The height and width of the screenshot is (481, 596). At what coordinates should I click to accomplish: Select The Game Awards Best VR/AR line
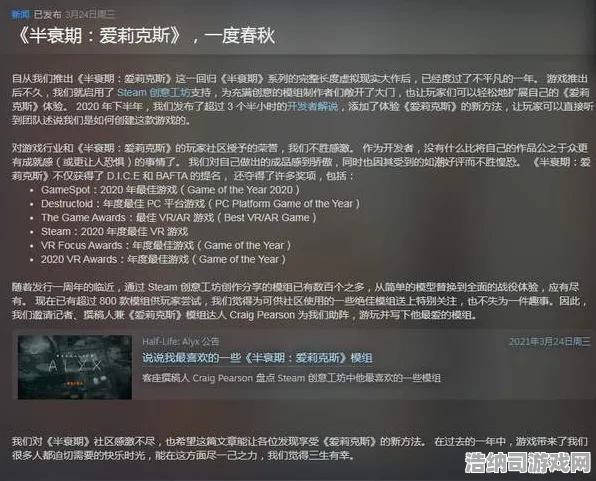(x=179, y=217)
